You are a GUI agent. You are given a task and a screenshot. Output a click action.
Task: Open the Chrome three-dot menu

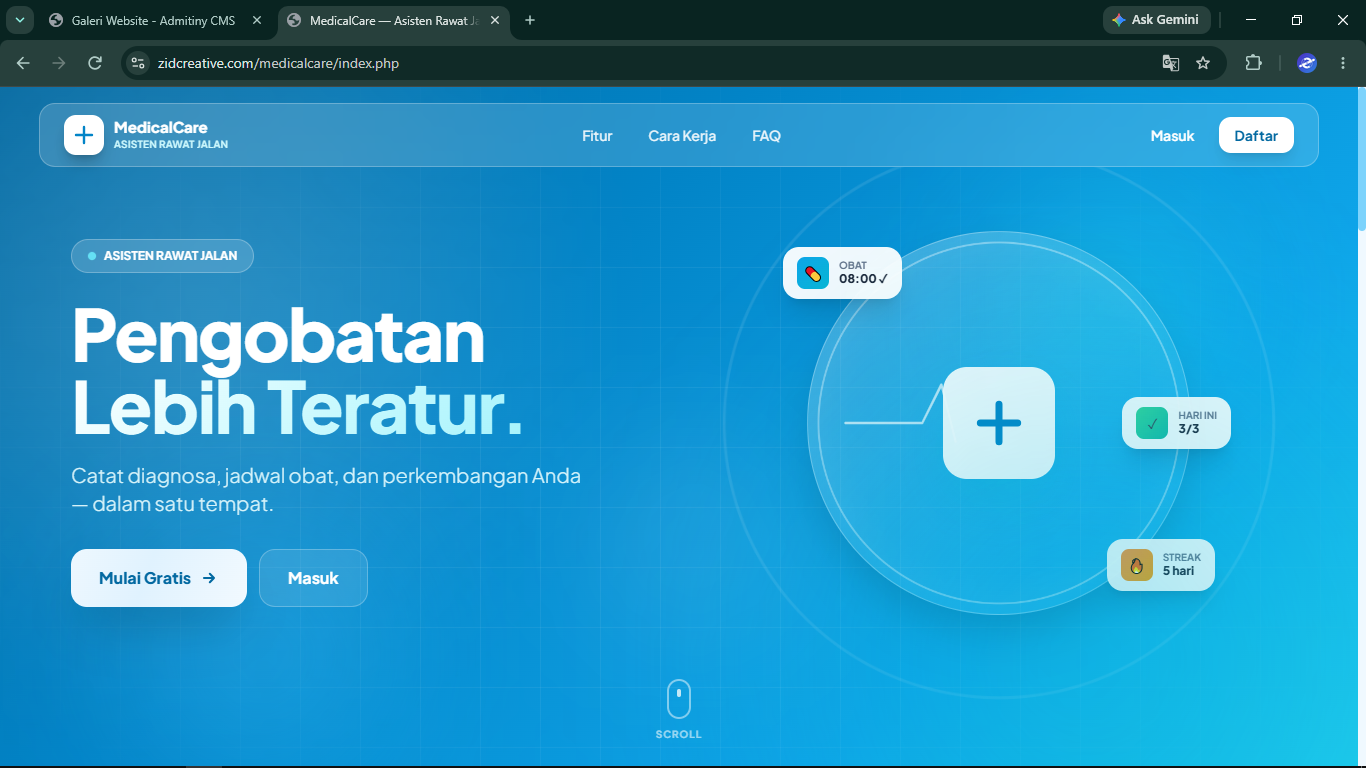click(1343, 63)
